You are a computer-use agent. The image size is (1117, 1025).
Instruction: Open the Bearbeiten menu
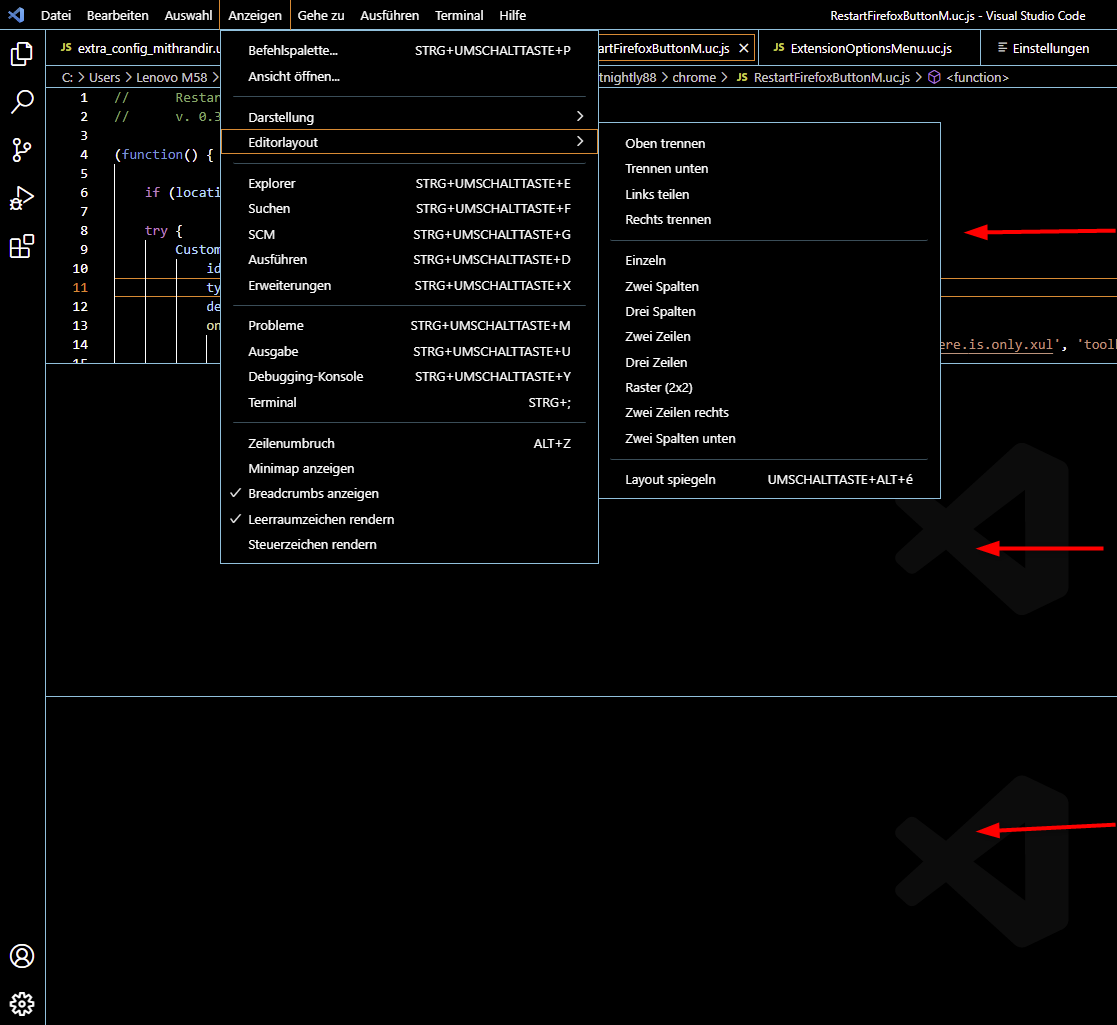click(x=118, y=15)
